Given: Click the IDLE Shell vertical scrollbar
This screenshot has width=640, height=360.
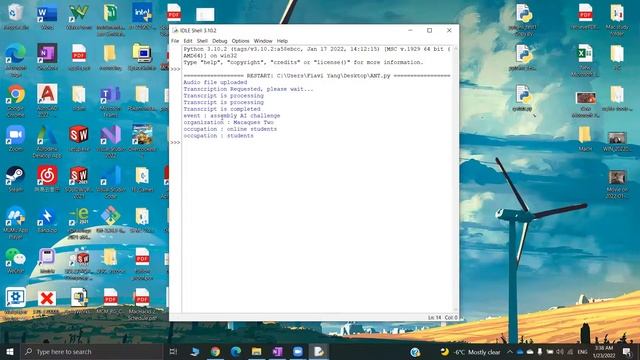Looking at the screenshot, I should [x=456, y=179].
